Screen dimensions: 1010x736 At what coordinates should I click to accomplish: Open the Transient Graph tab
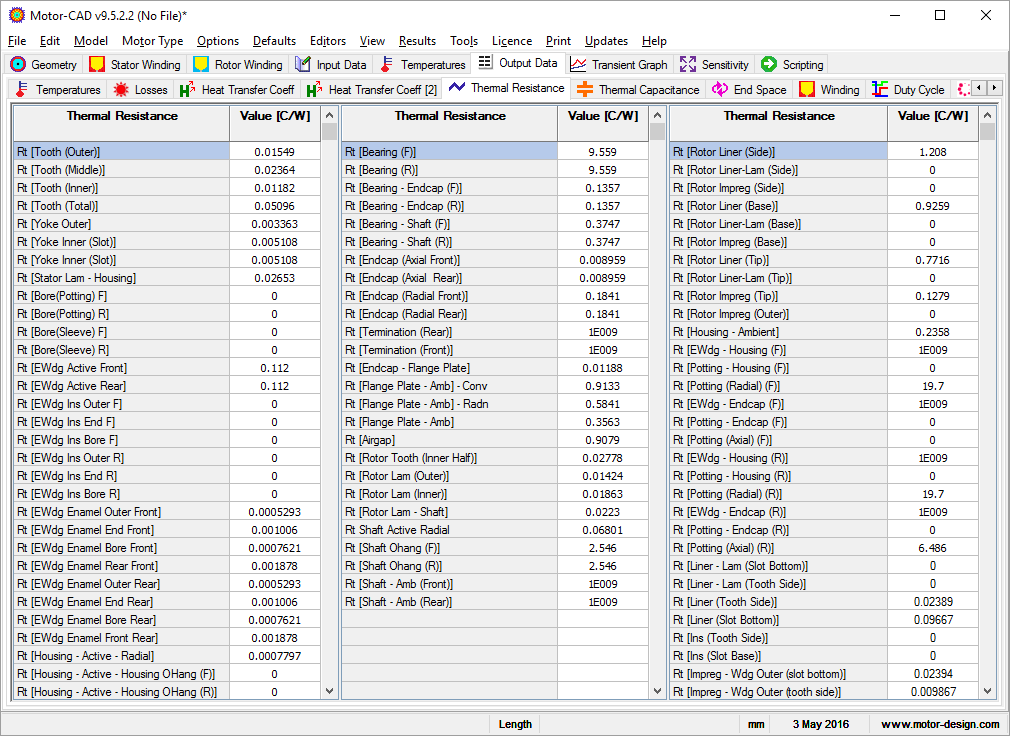(619, 64)
